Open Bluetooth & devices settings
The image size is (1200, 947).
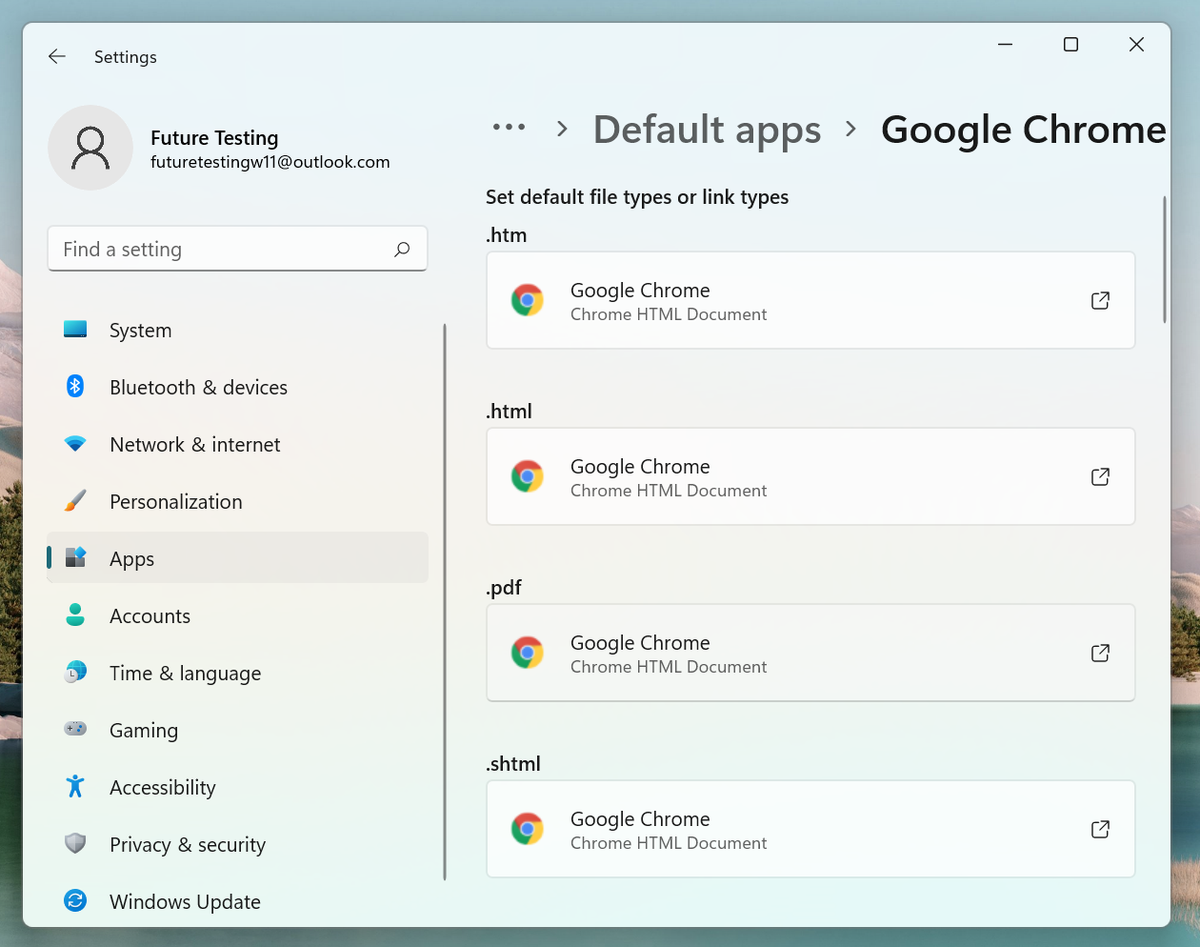coord(75,387)
